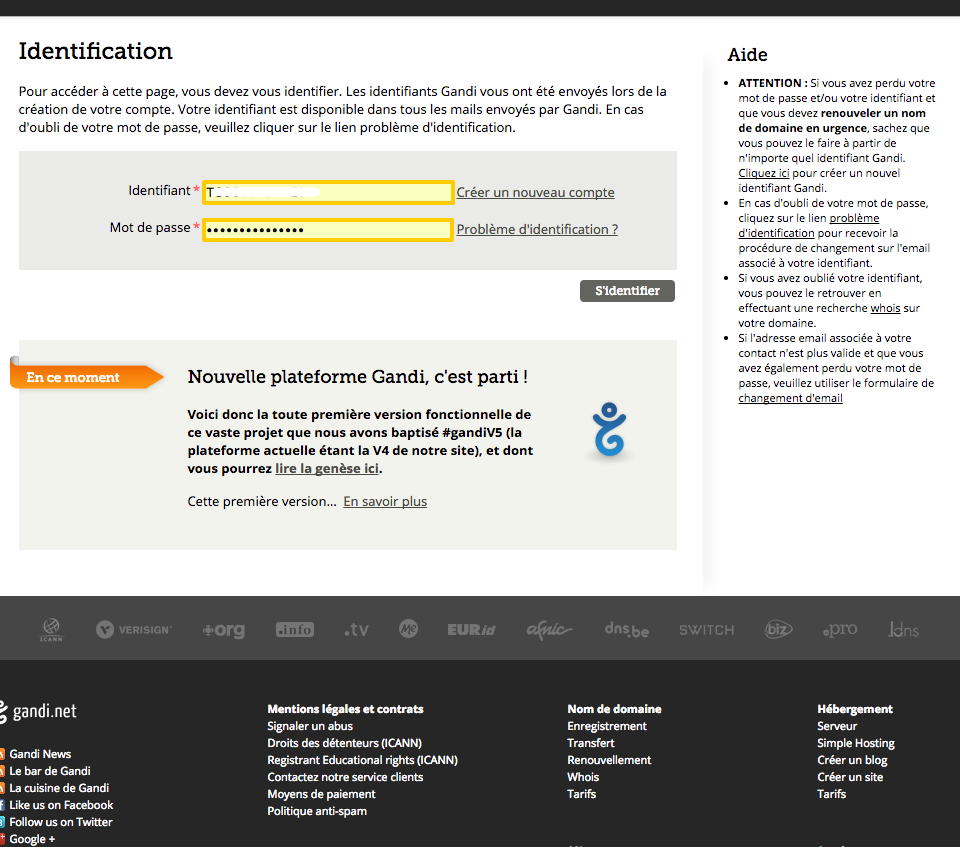Open the SWITCH registry logo

707,630
